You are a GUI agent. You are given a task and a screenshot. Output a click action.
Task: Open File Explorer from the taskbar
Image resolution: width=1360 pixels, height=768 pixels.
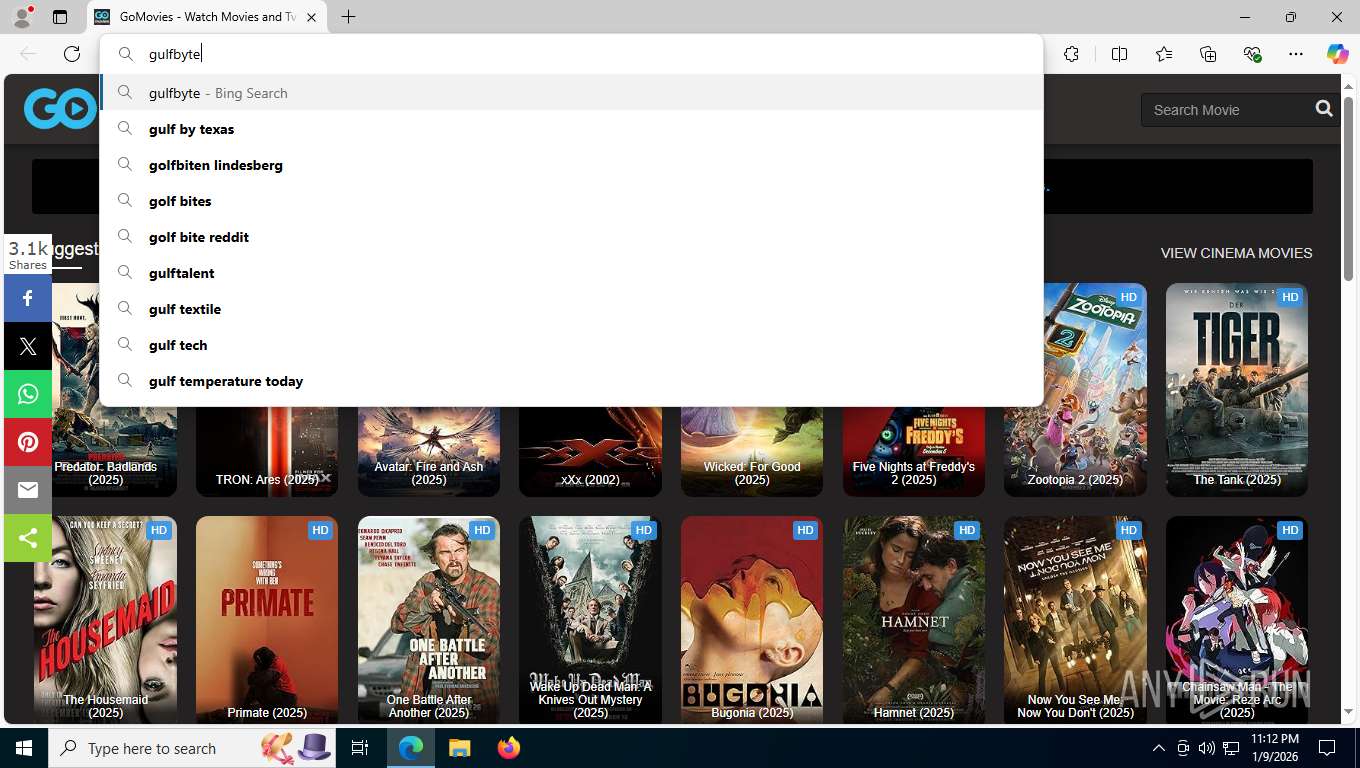459,748
